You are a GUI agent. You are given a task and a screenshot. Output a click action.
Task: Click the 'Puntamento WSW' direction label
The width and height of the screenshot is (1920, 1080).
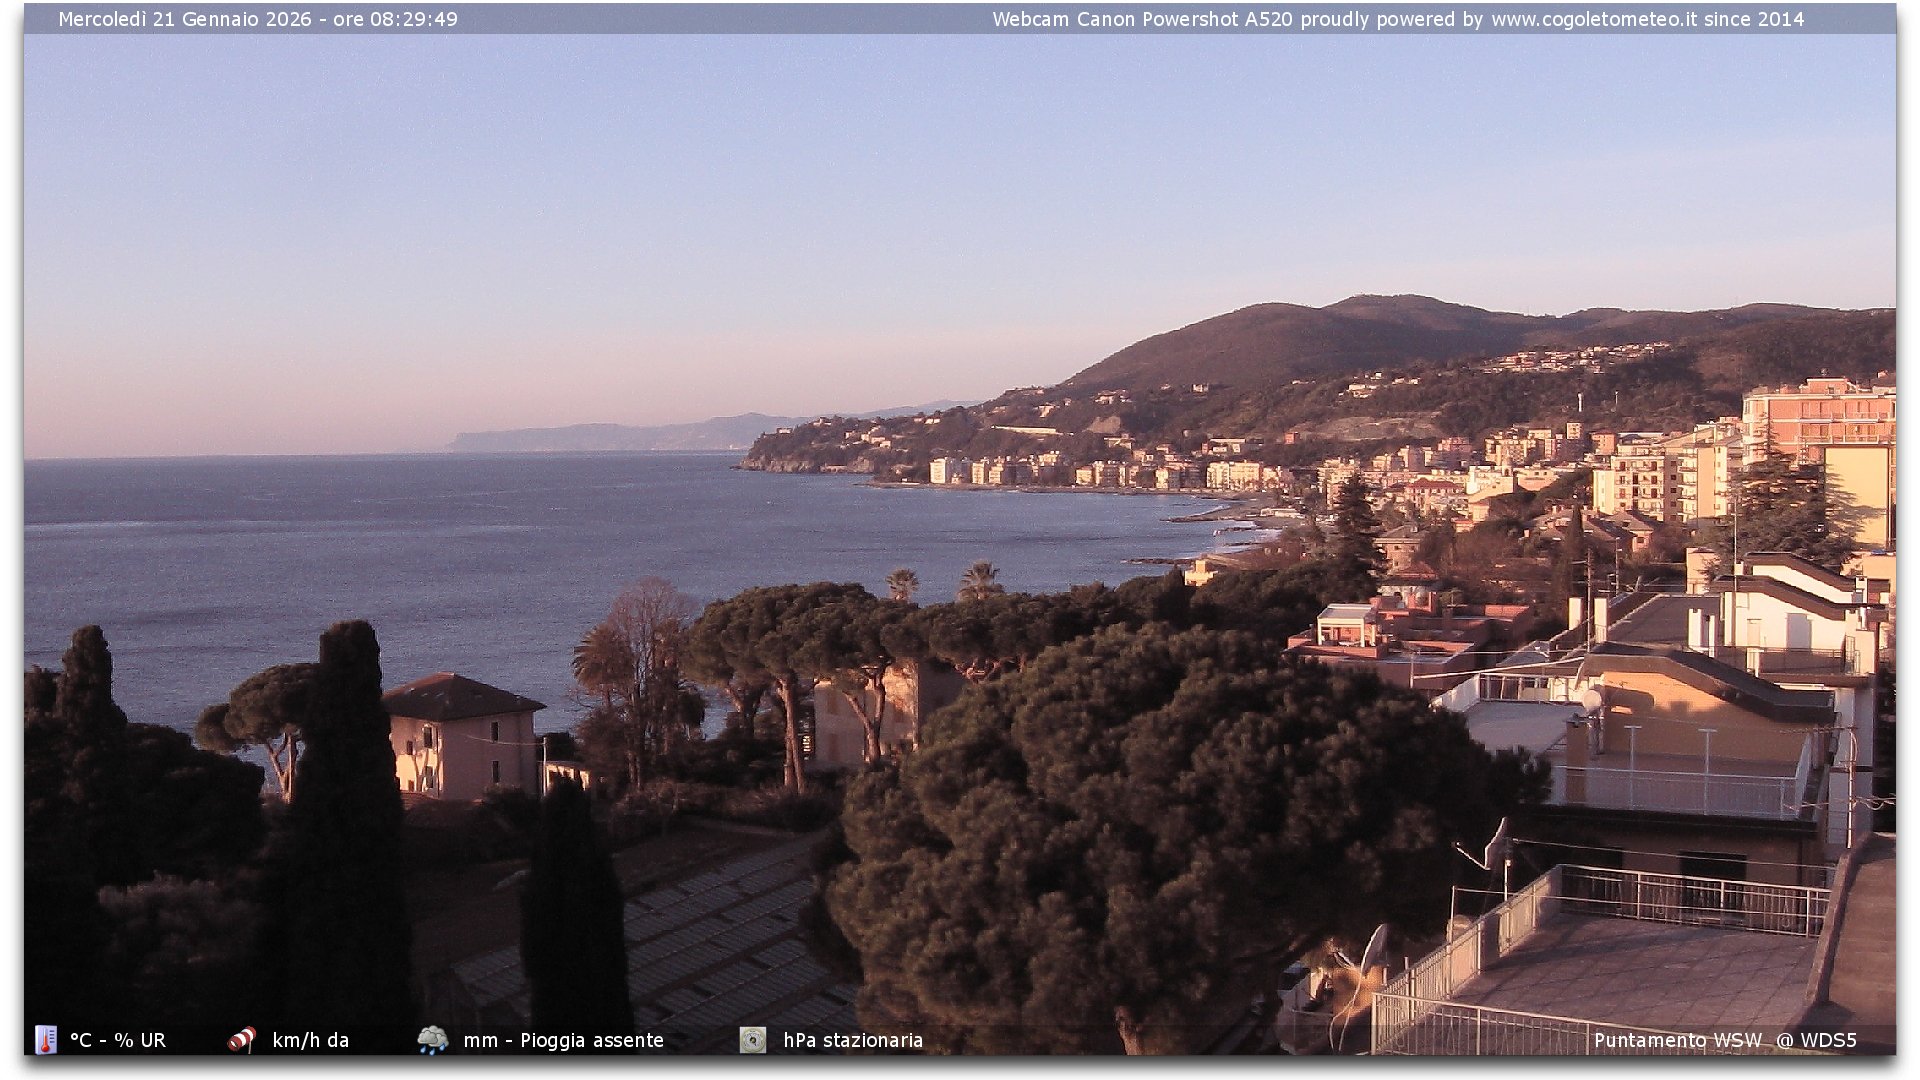[1677, 1040]
